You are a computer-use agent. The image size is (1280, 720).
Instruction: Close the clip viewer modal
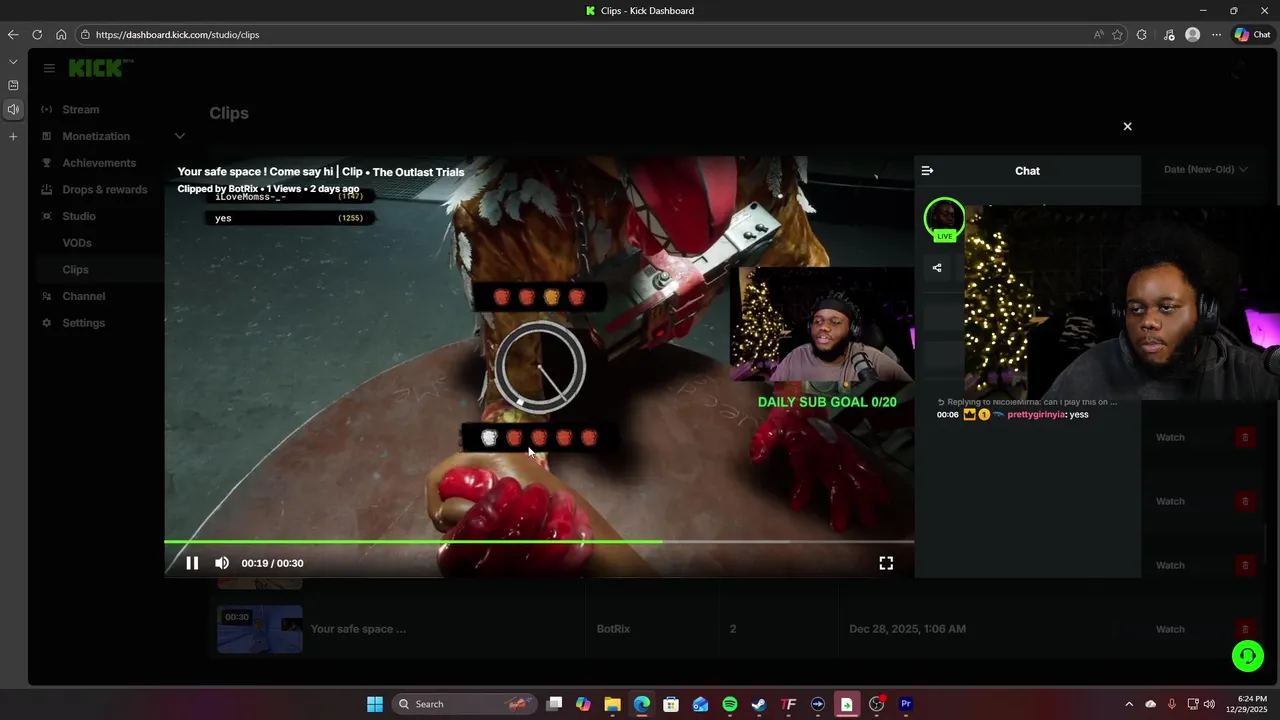click(x=1127, y=126)
